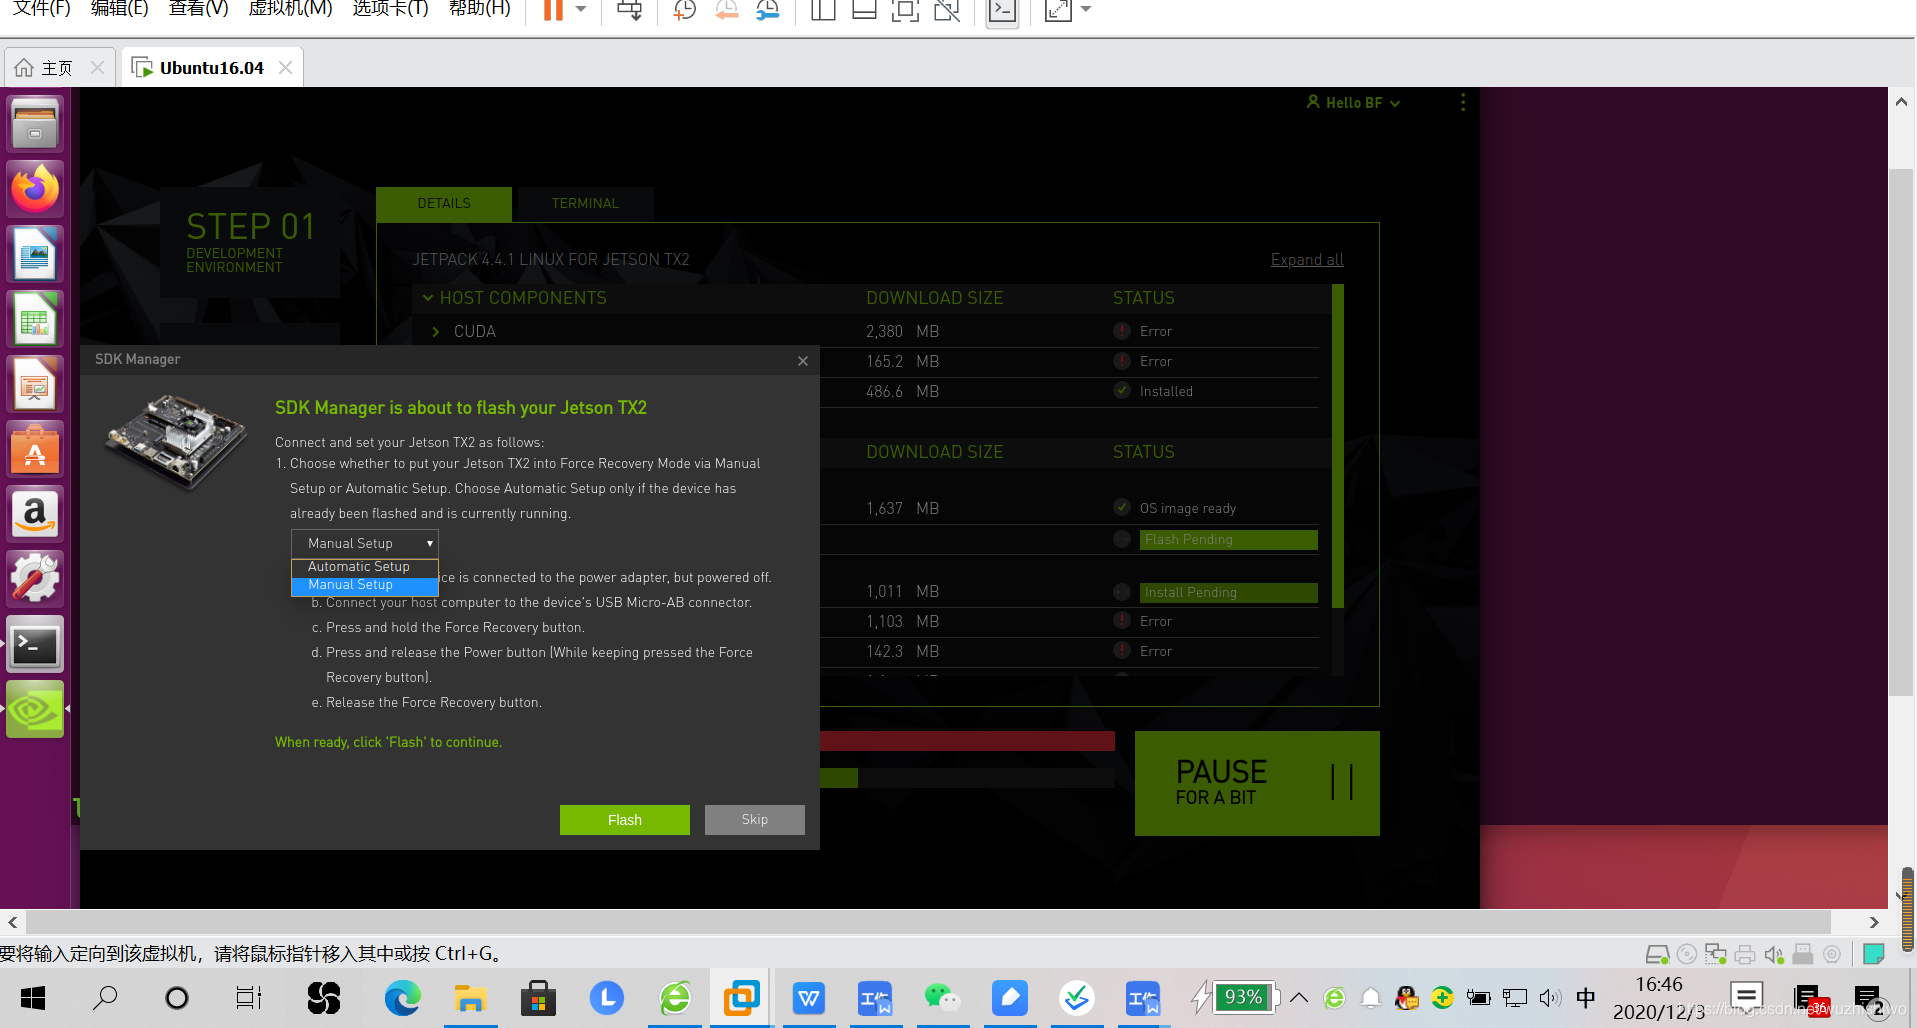Open Hello BF user account dropdown
This screenshot has width=1917, height=1028.
[x=1353, y=103]
